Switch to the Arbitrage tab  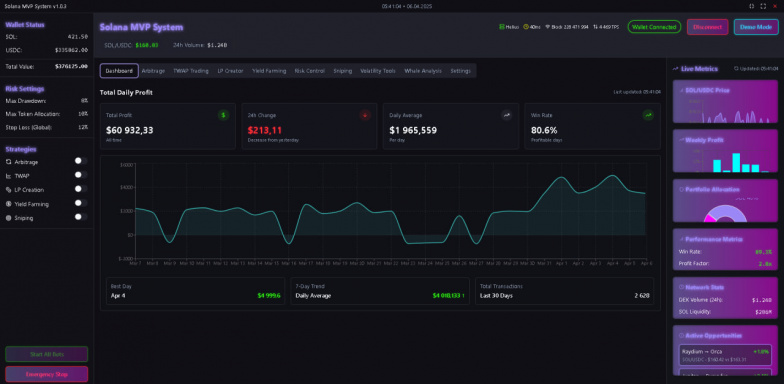[153, 71]
